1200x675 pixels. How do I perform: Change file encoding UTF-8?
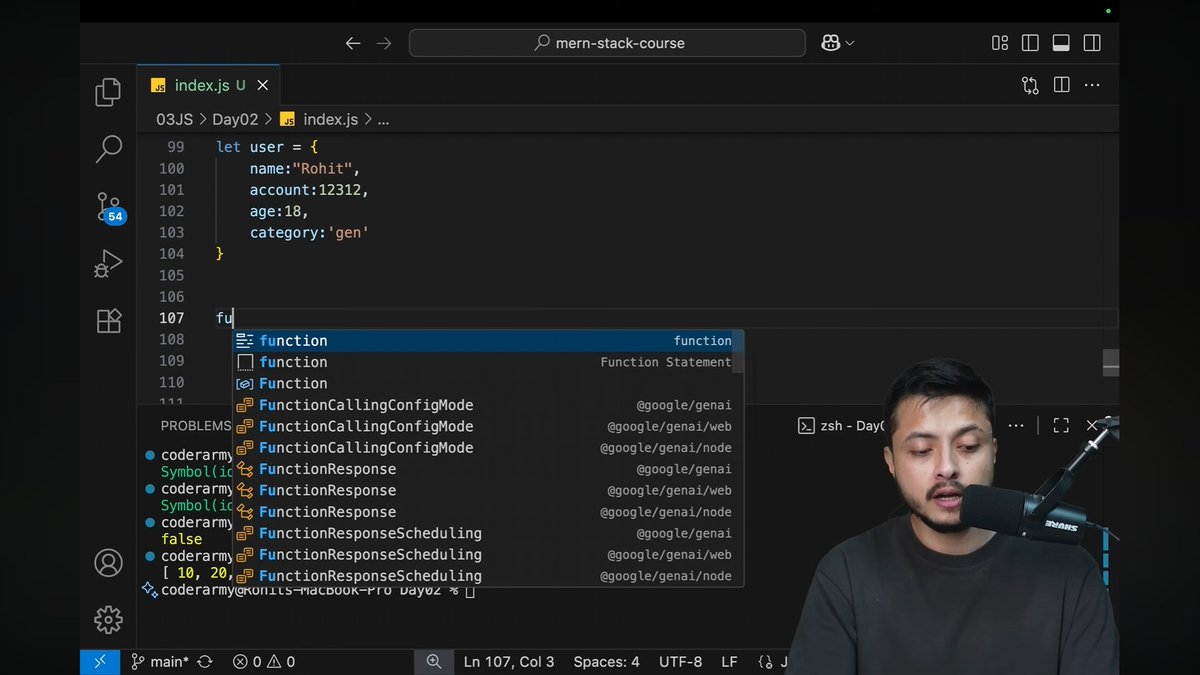(x=680, y=661)
